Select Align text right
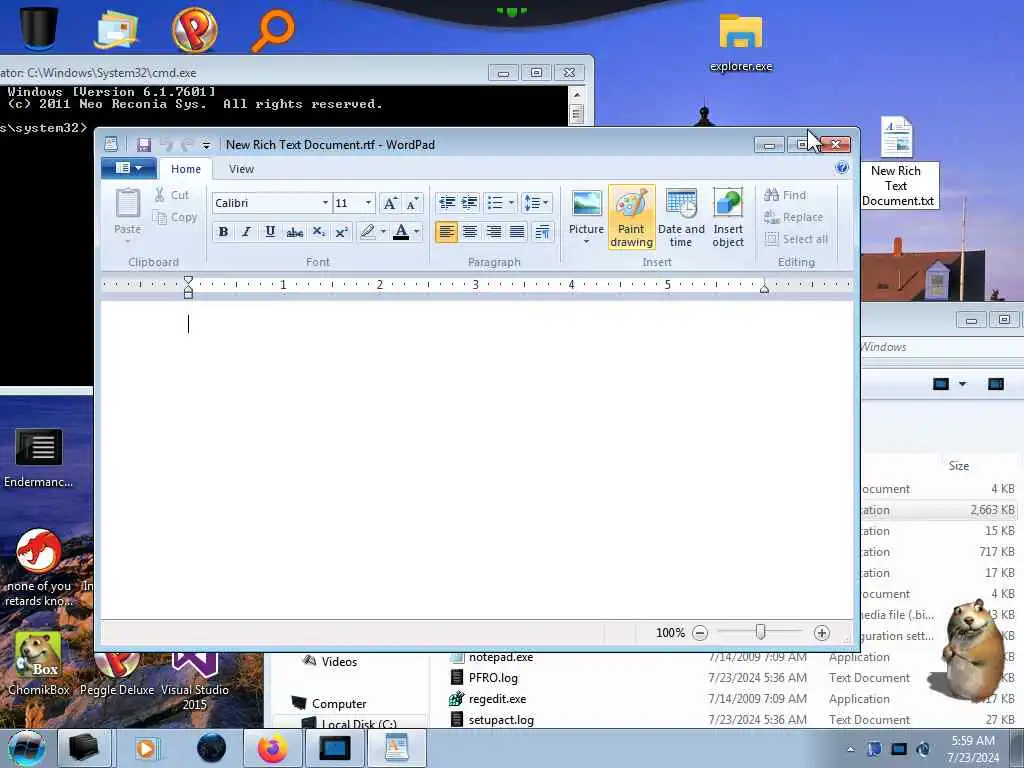The image size is (1024, 768). coord(494,232)
